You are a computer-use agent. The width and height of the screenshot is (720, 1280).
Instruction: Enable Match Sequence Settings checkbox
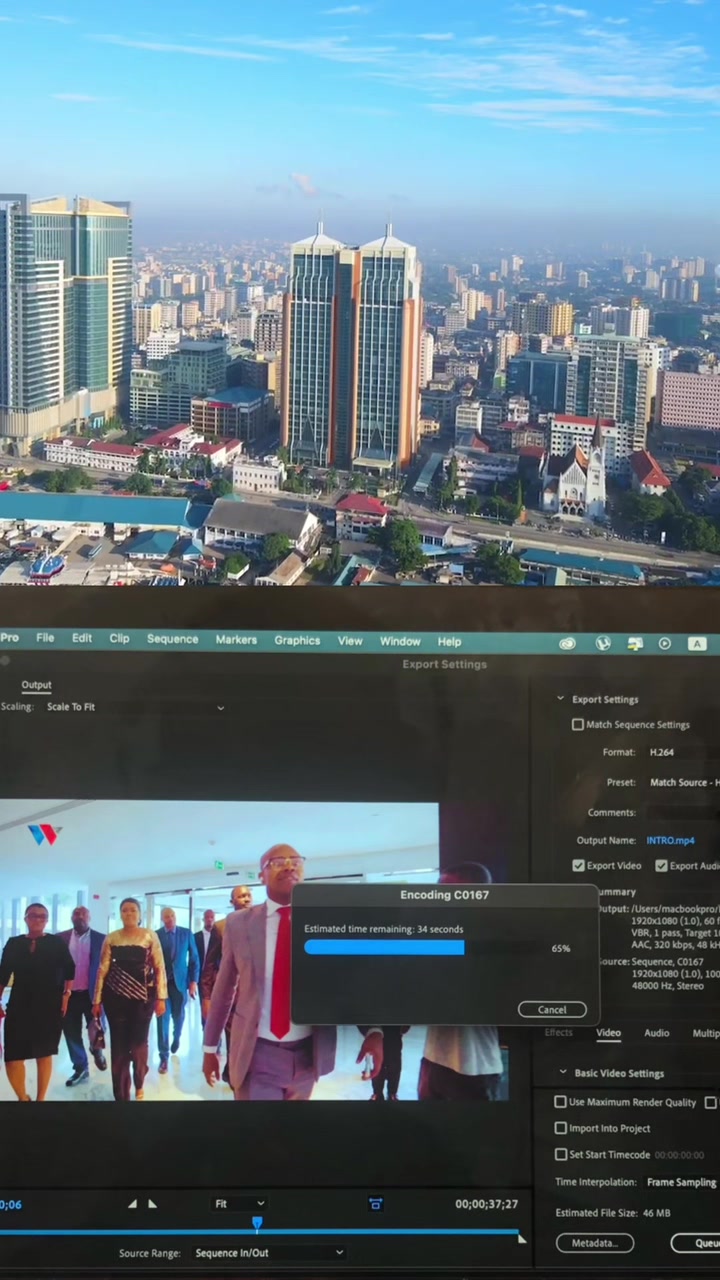pos(577,724)
